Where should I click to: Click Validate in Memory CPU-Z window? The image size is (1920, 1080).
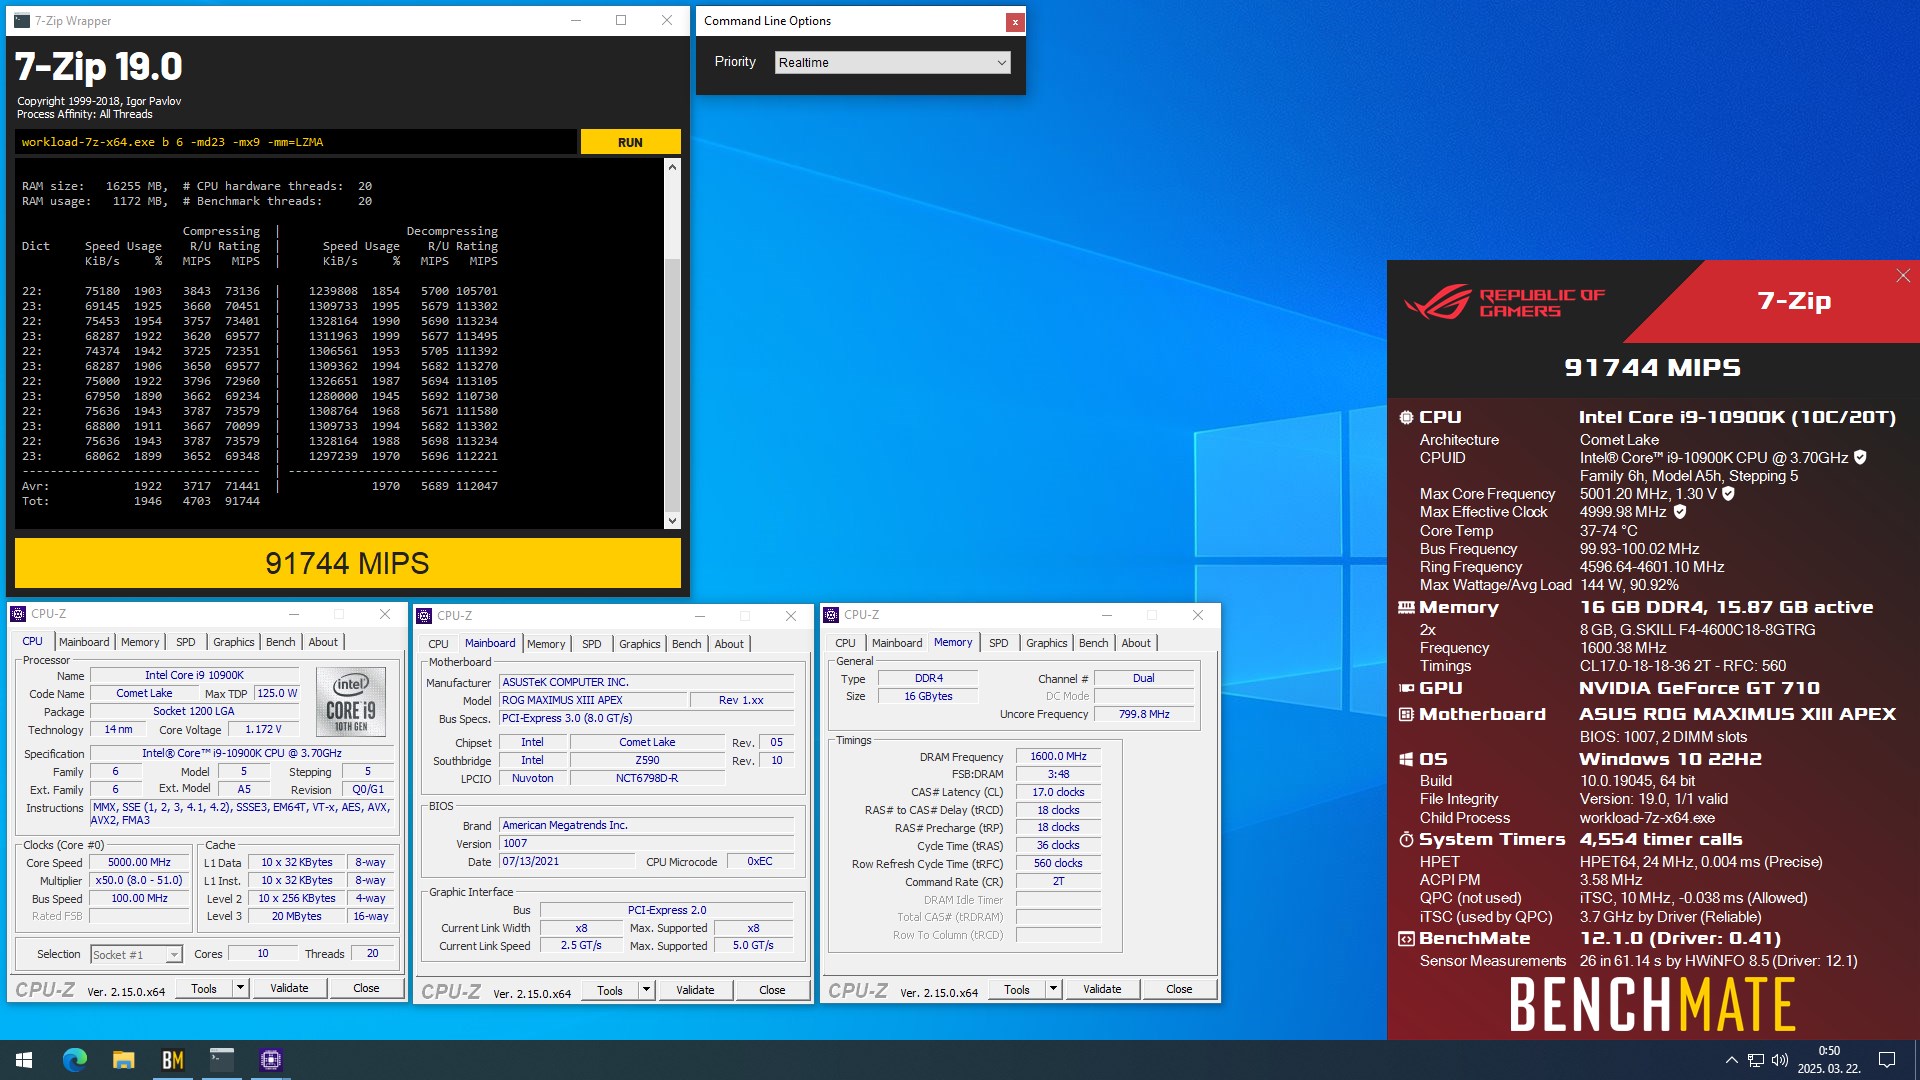1102,989
